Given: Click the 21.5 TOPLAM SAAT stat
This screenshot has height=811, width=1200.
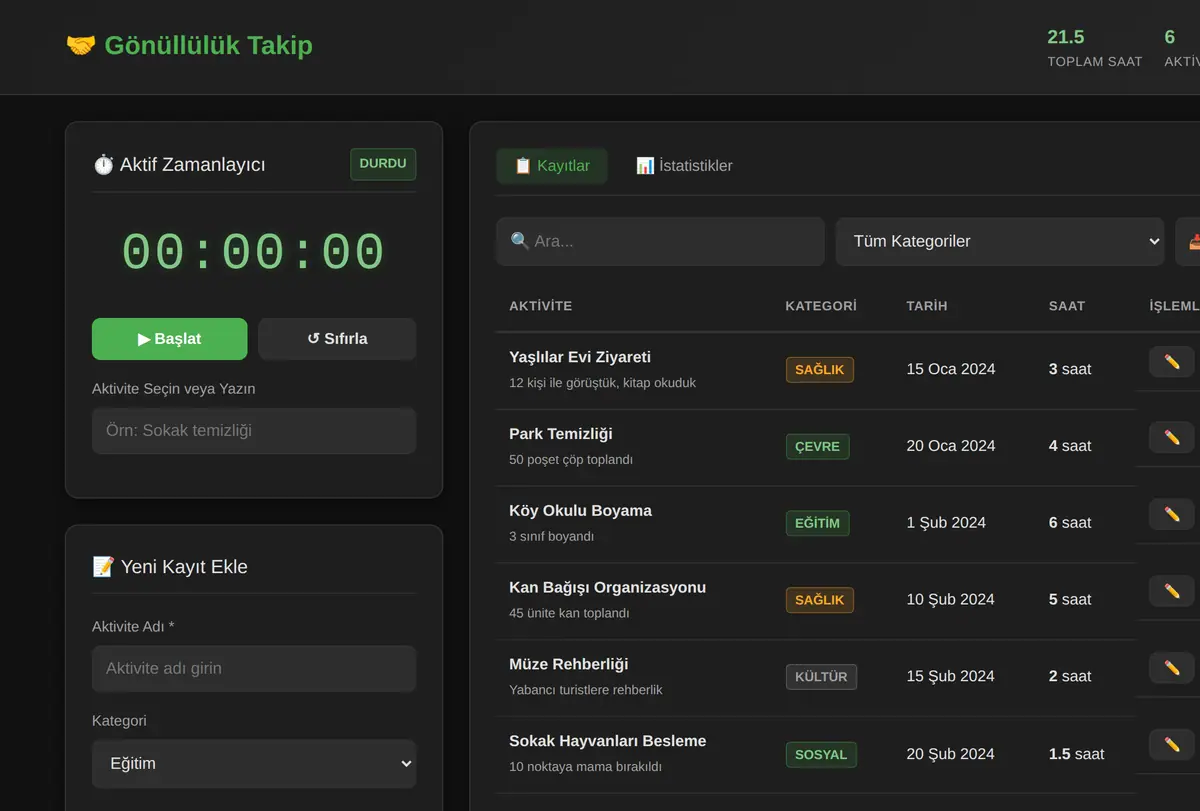Looking at the screenshot, I should [x=1095, y=48].
